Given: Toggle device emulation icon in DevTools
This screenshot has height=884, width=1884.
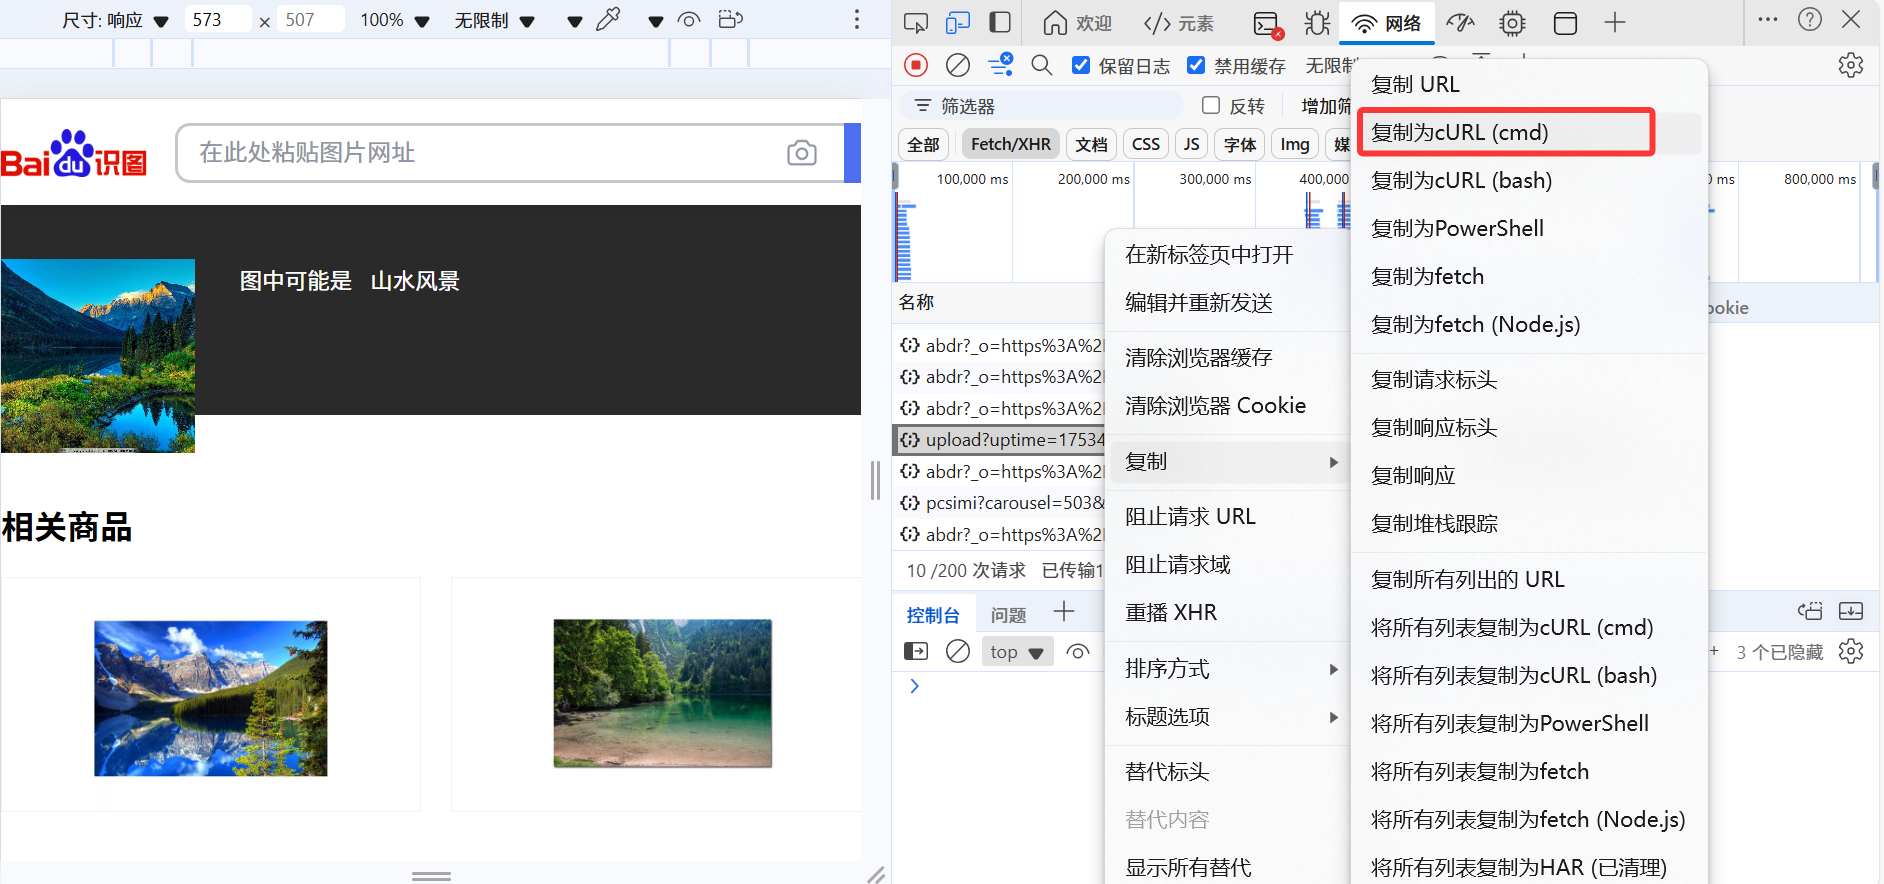Looking at the screenshot, I should pos(958,22).
